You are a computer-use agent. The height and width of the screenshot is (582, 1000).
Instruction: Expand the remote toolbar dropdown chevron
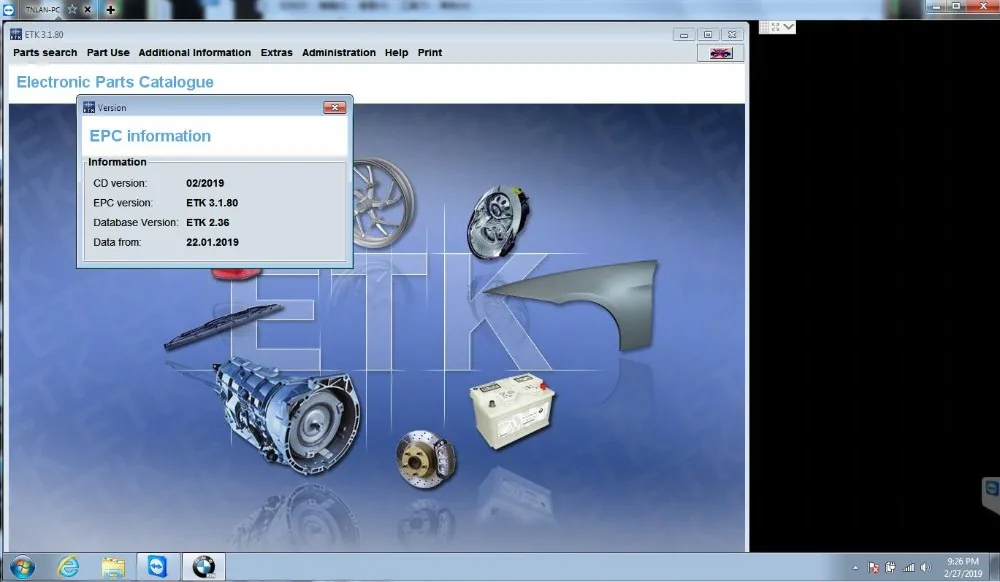[x=789, y=27]
